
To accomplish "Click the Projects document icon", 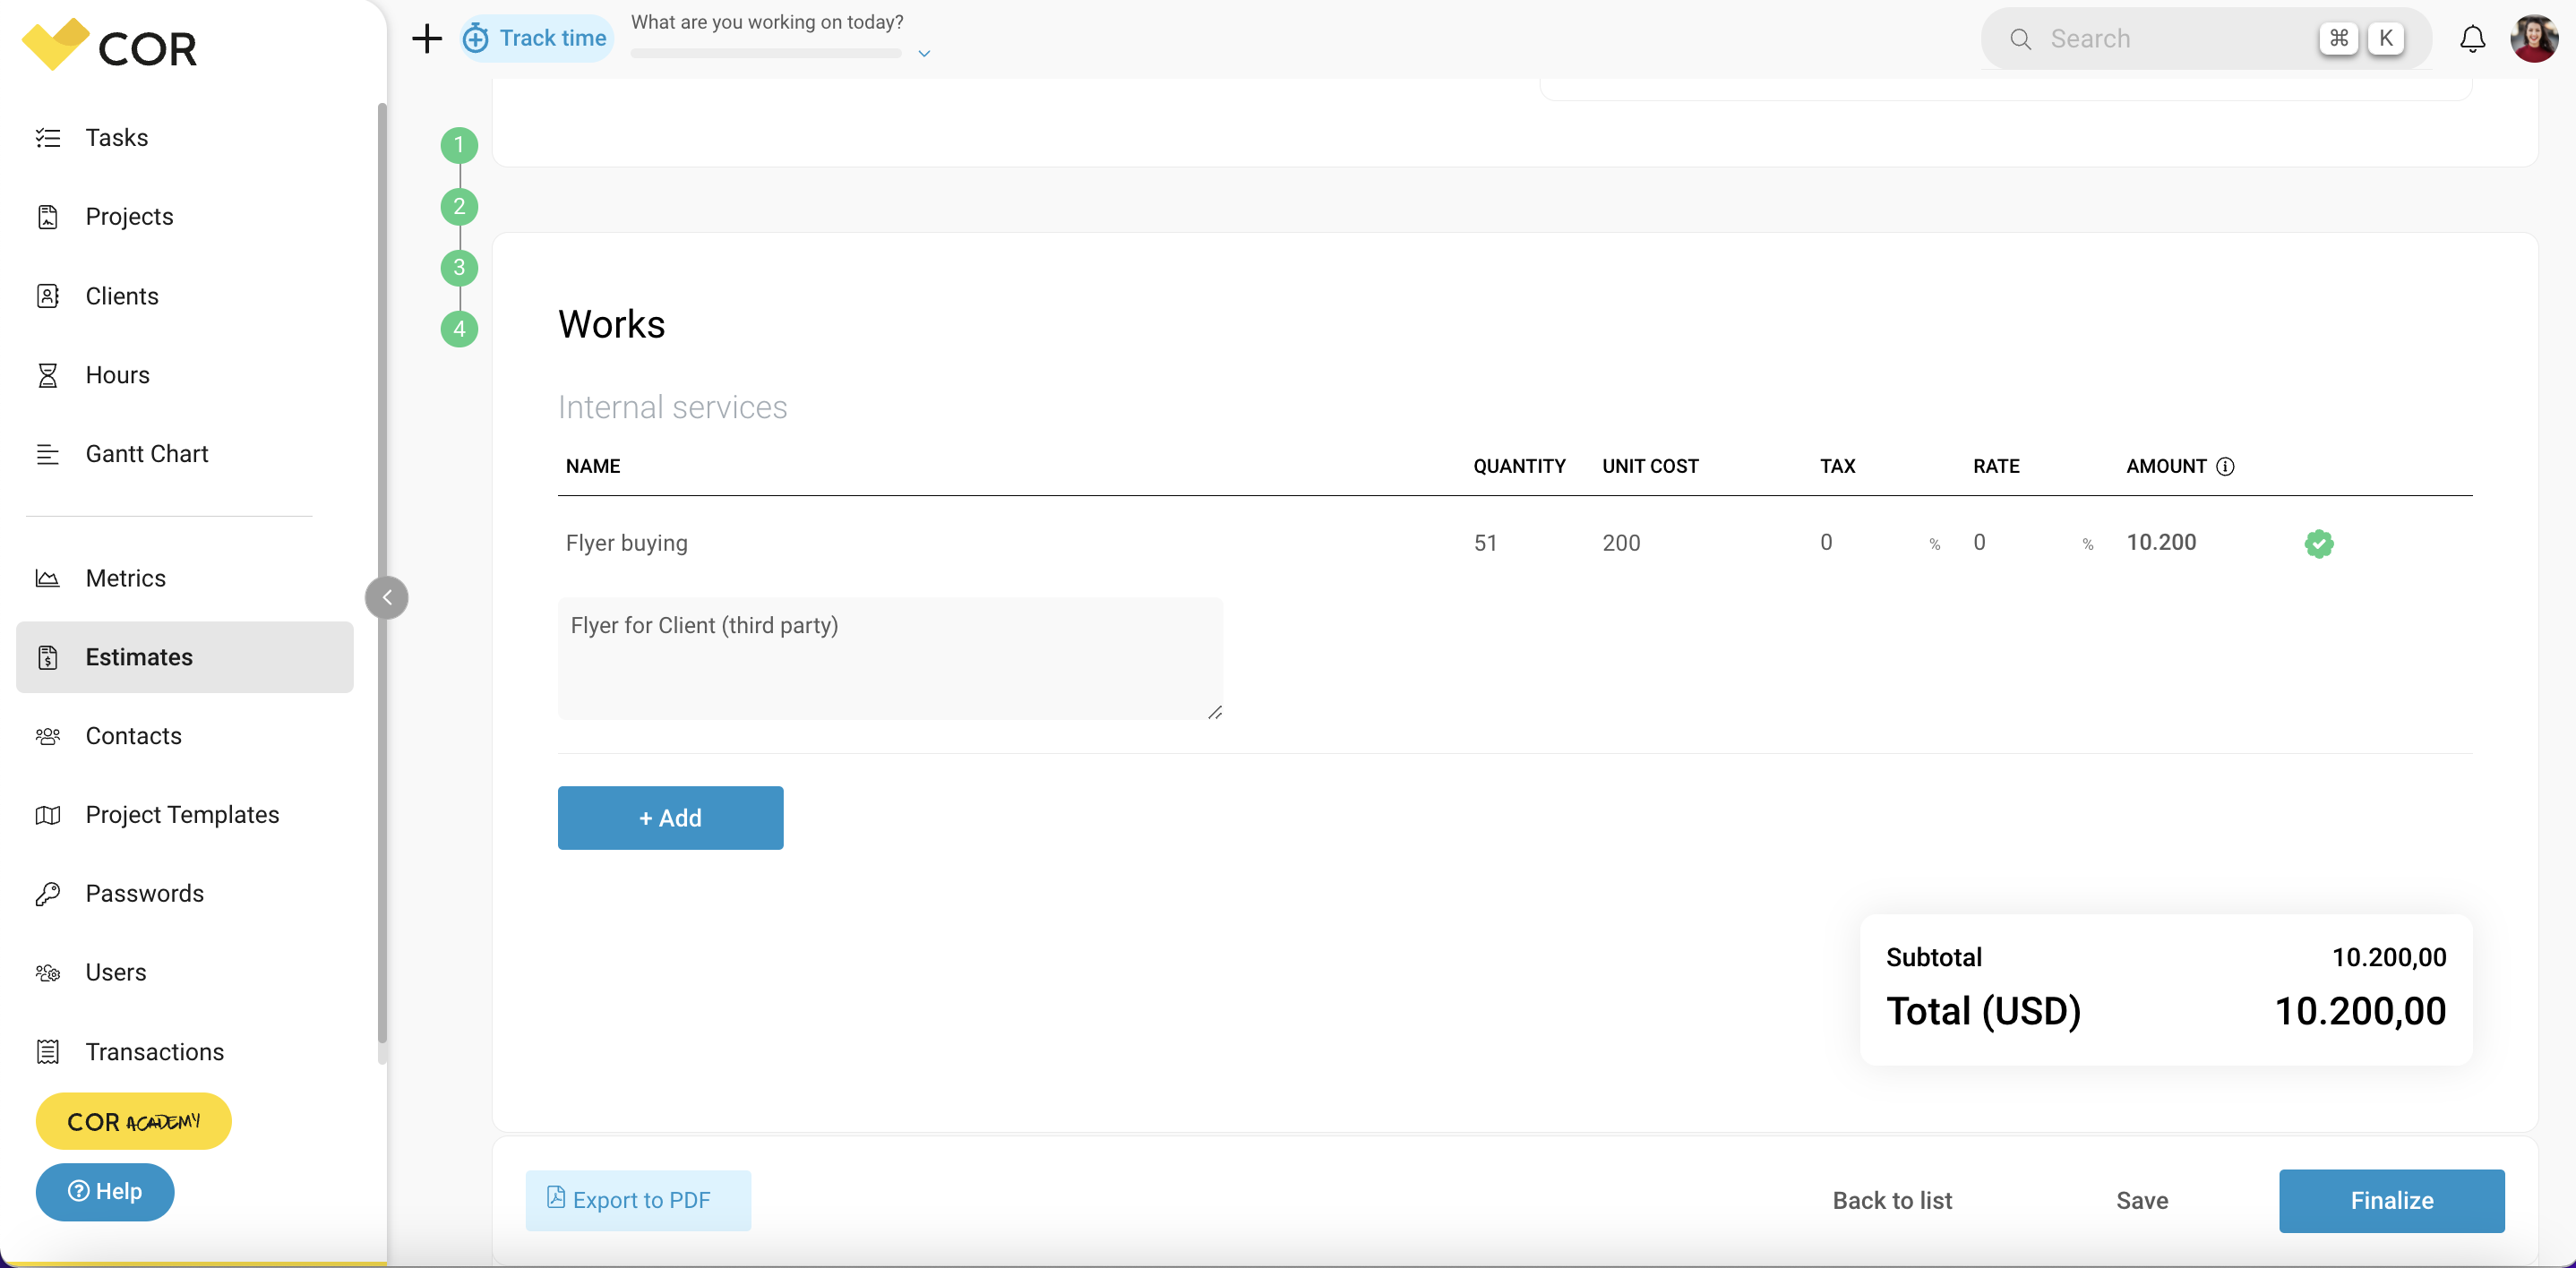I will pos(48,216).
